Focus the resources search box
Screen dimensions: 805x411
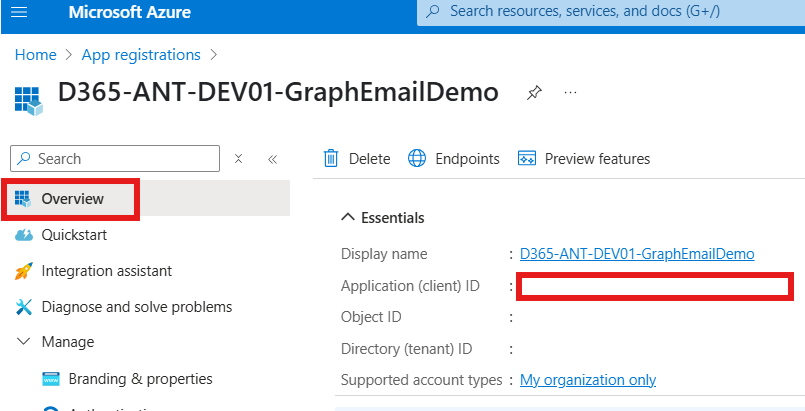[611, 12]
